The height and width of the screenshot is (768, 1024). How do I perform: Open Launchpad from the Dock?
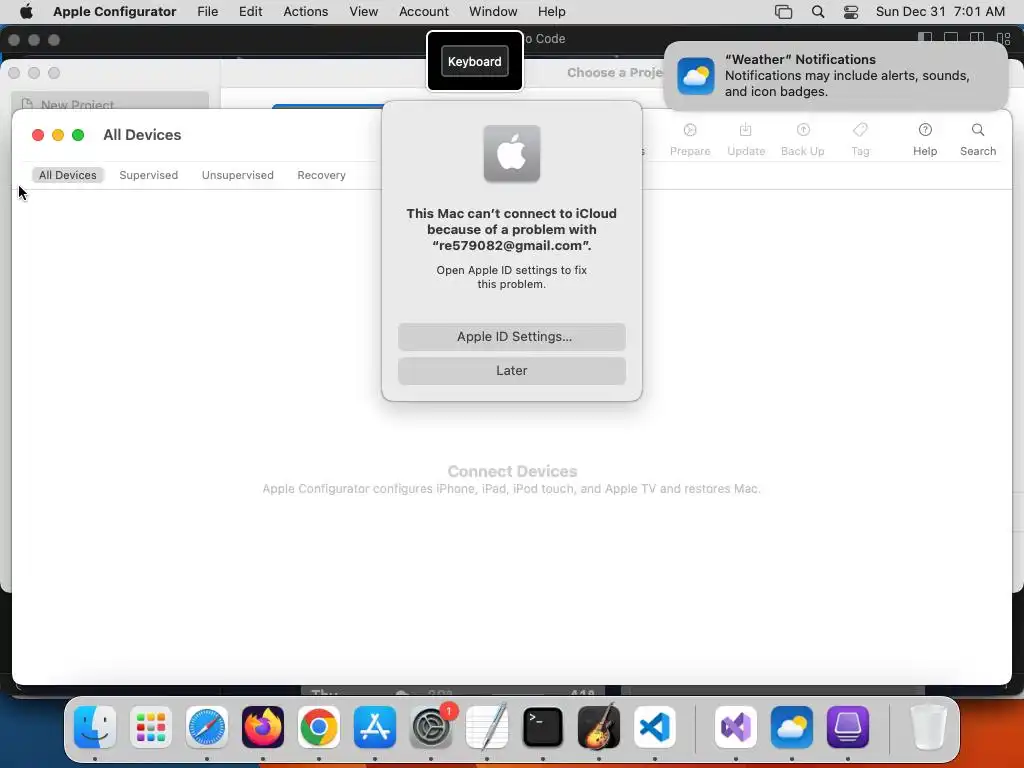151,727
